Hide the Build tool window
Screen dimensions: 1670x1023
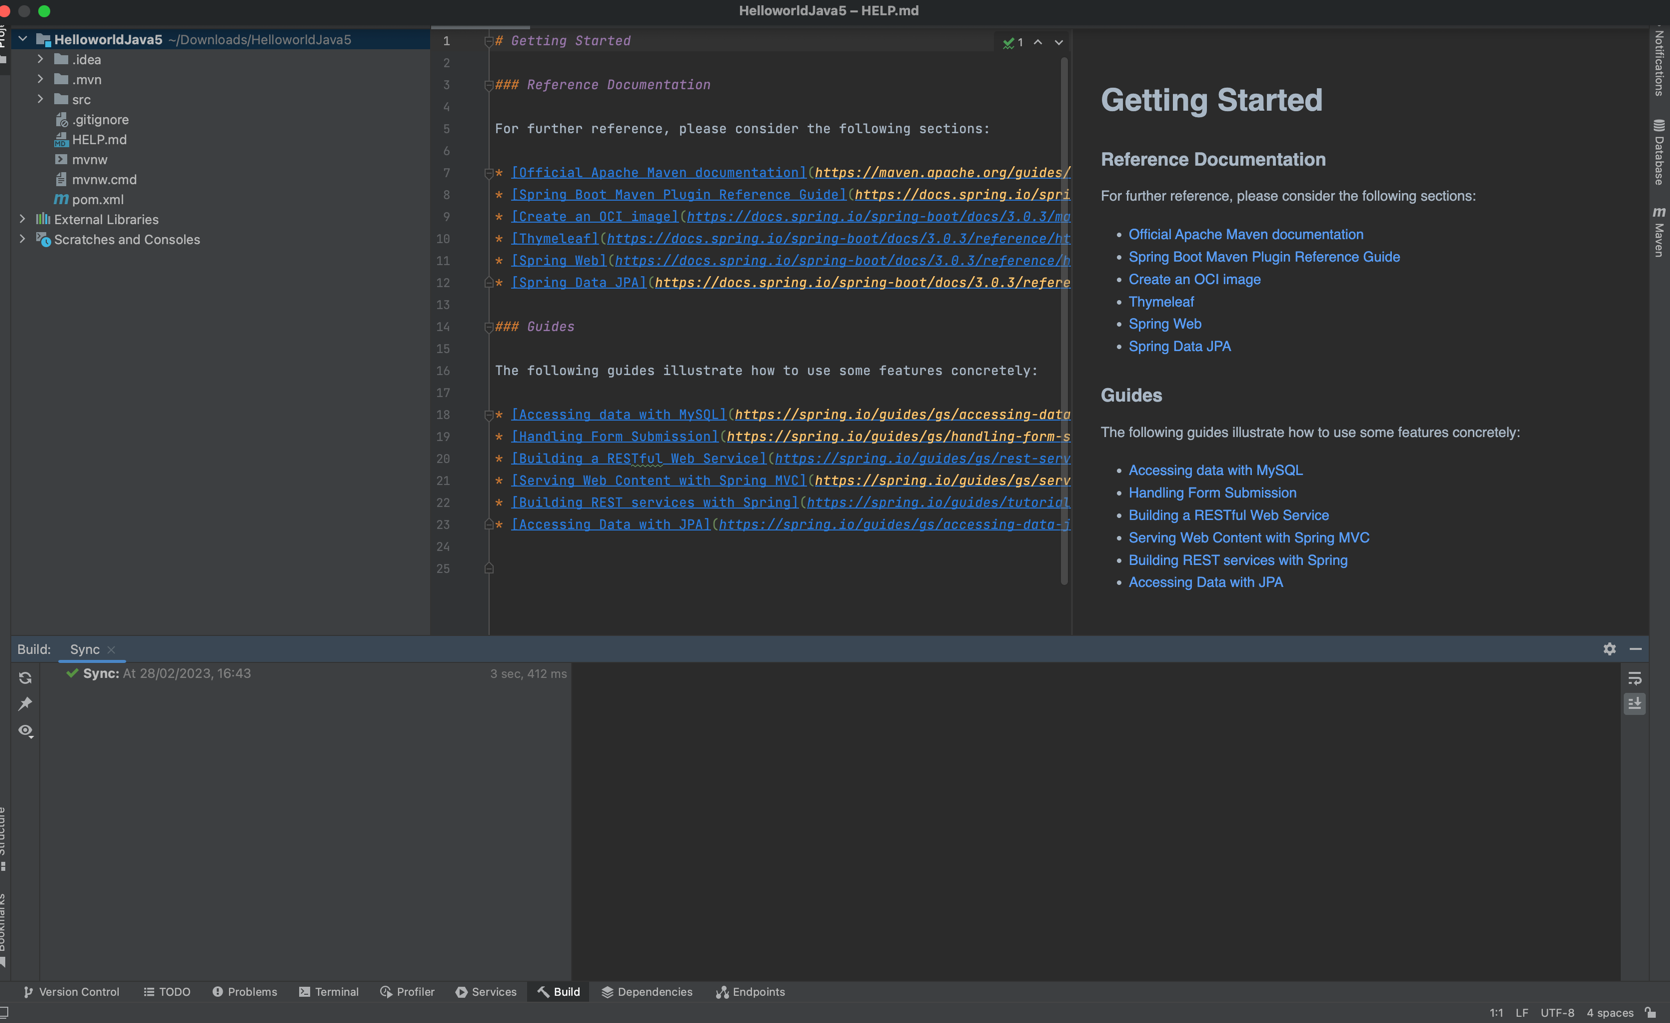1636,649
